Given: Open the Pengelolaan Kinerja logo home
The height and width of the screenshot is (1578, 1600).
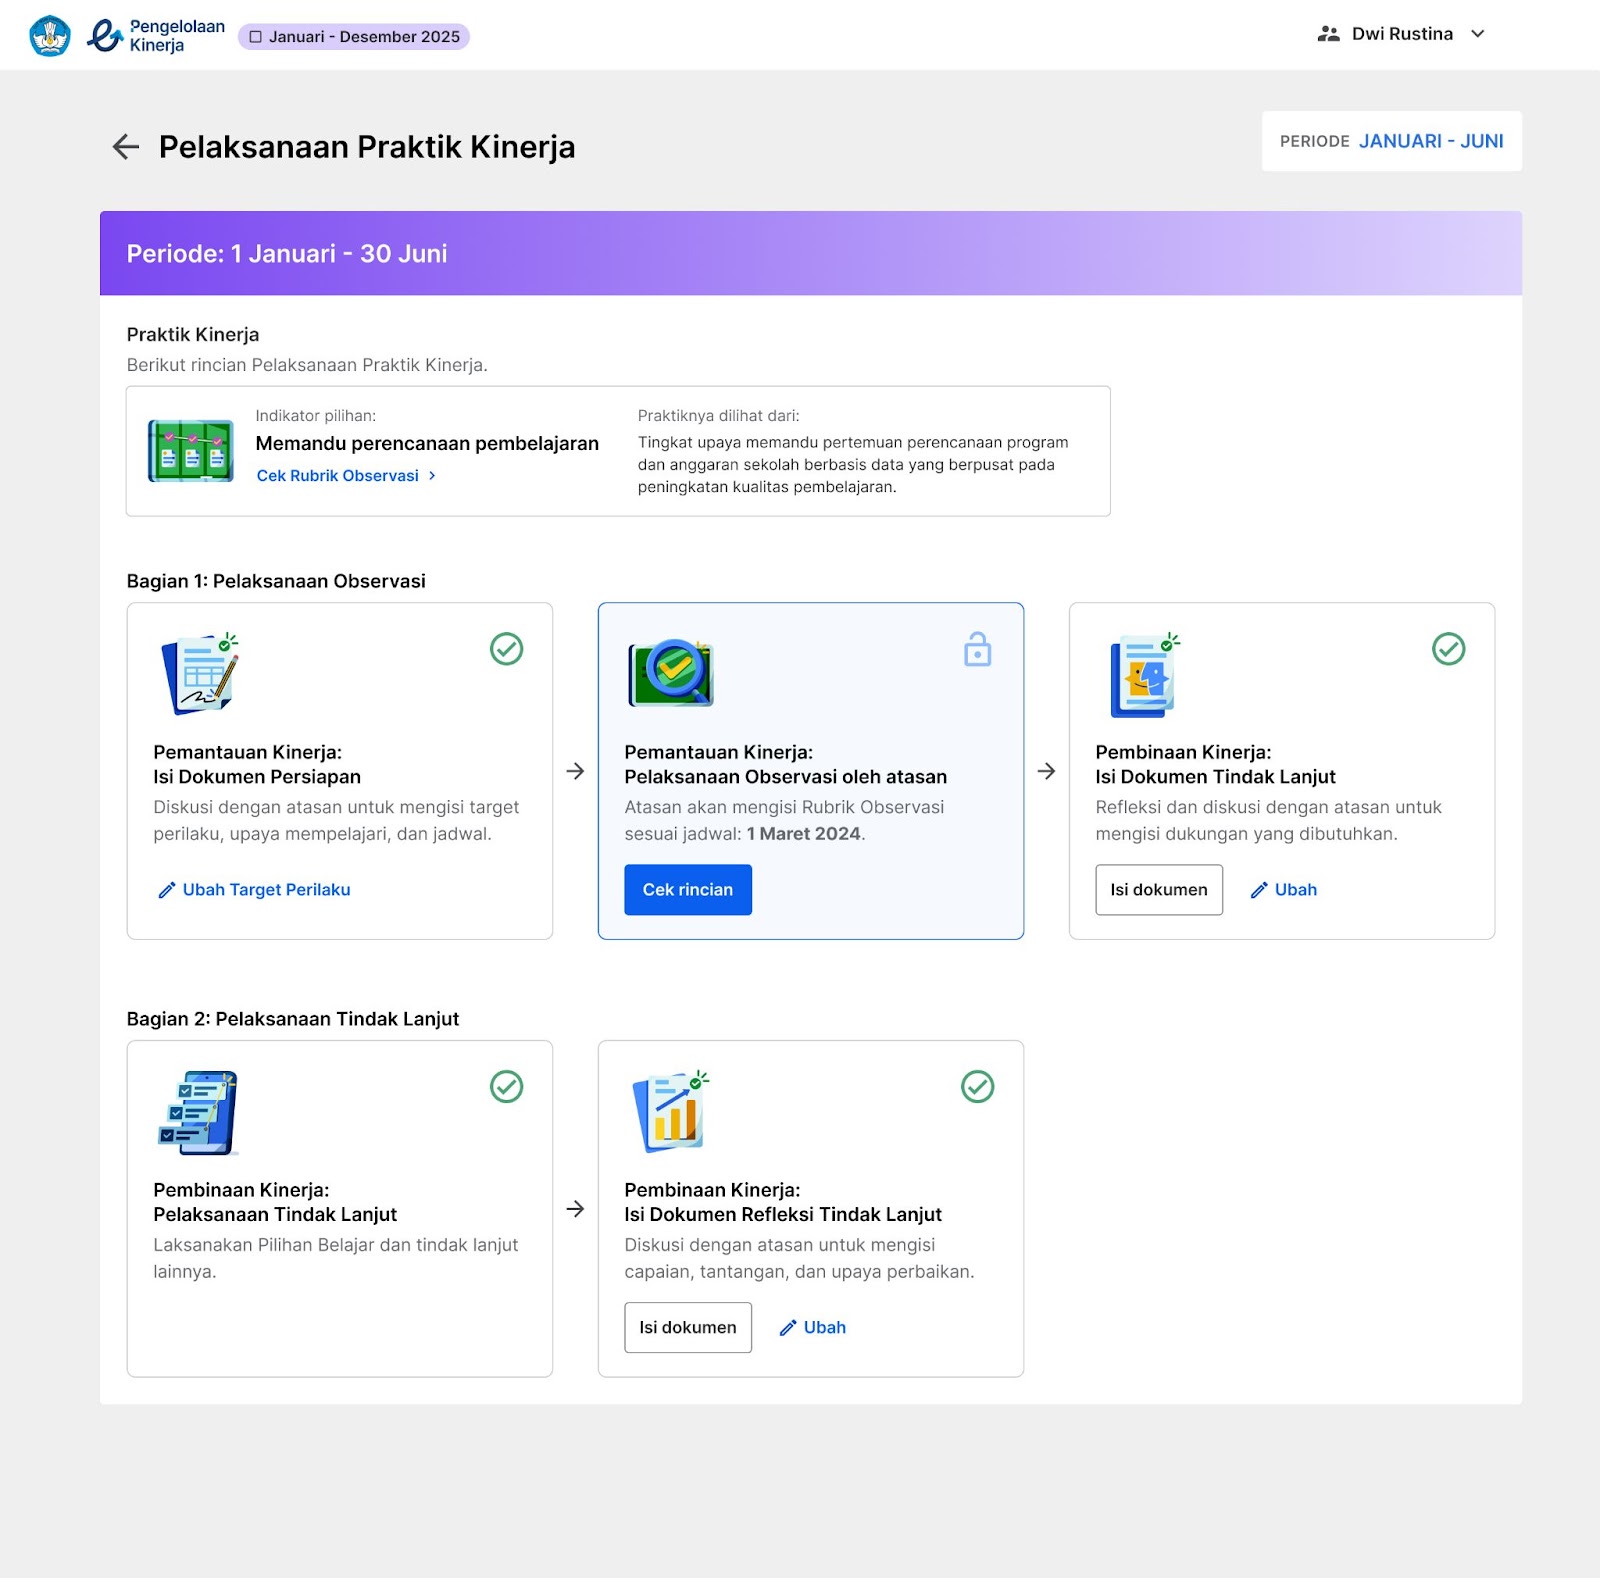Looking at the screenshot, I should (x=156, y=36).
